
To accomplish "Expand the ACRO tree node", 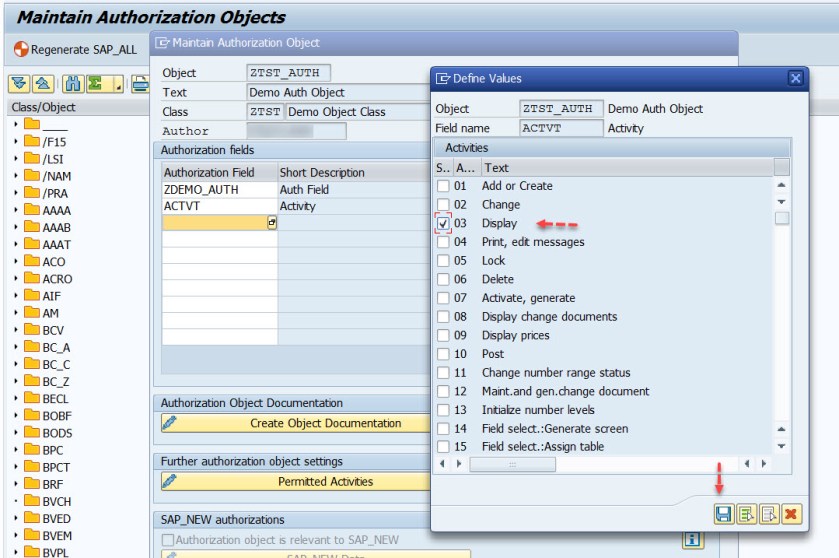I will [x=16, y=278].
